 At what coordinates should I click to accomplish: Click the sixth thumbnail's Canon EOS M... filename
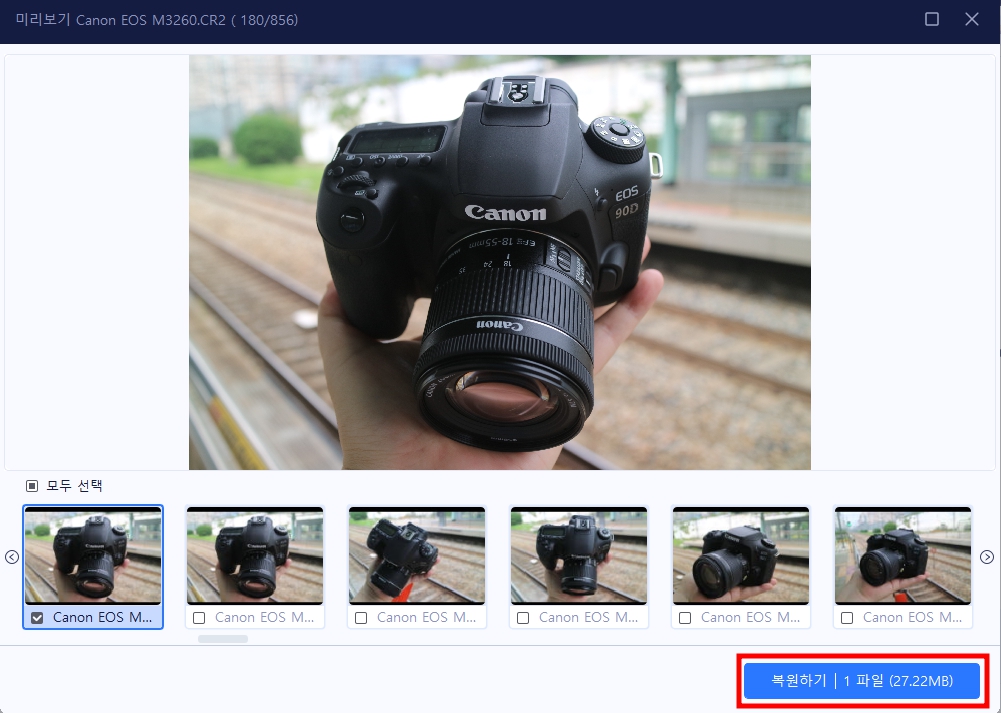(913, 618)
